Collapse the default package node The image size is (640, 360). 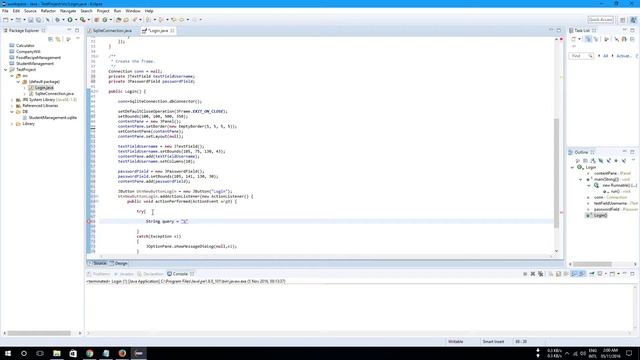18,82
